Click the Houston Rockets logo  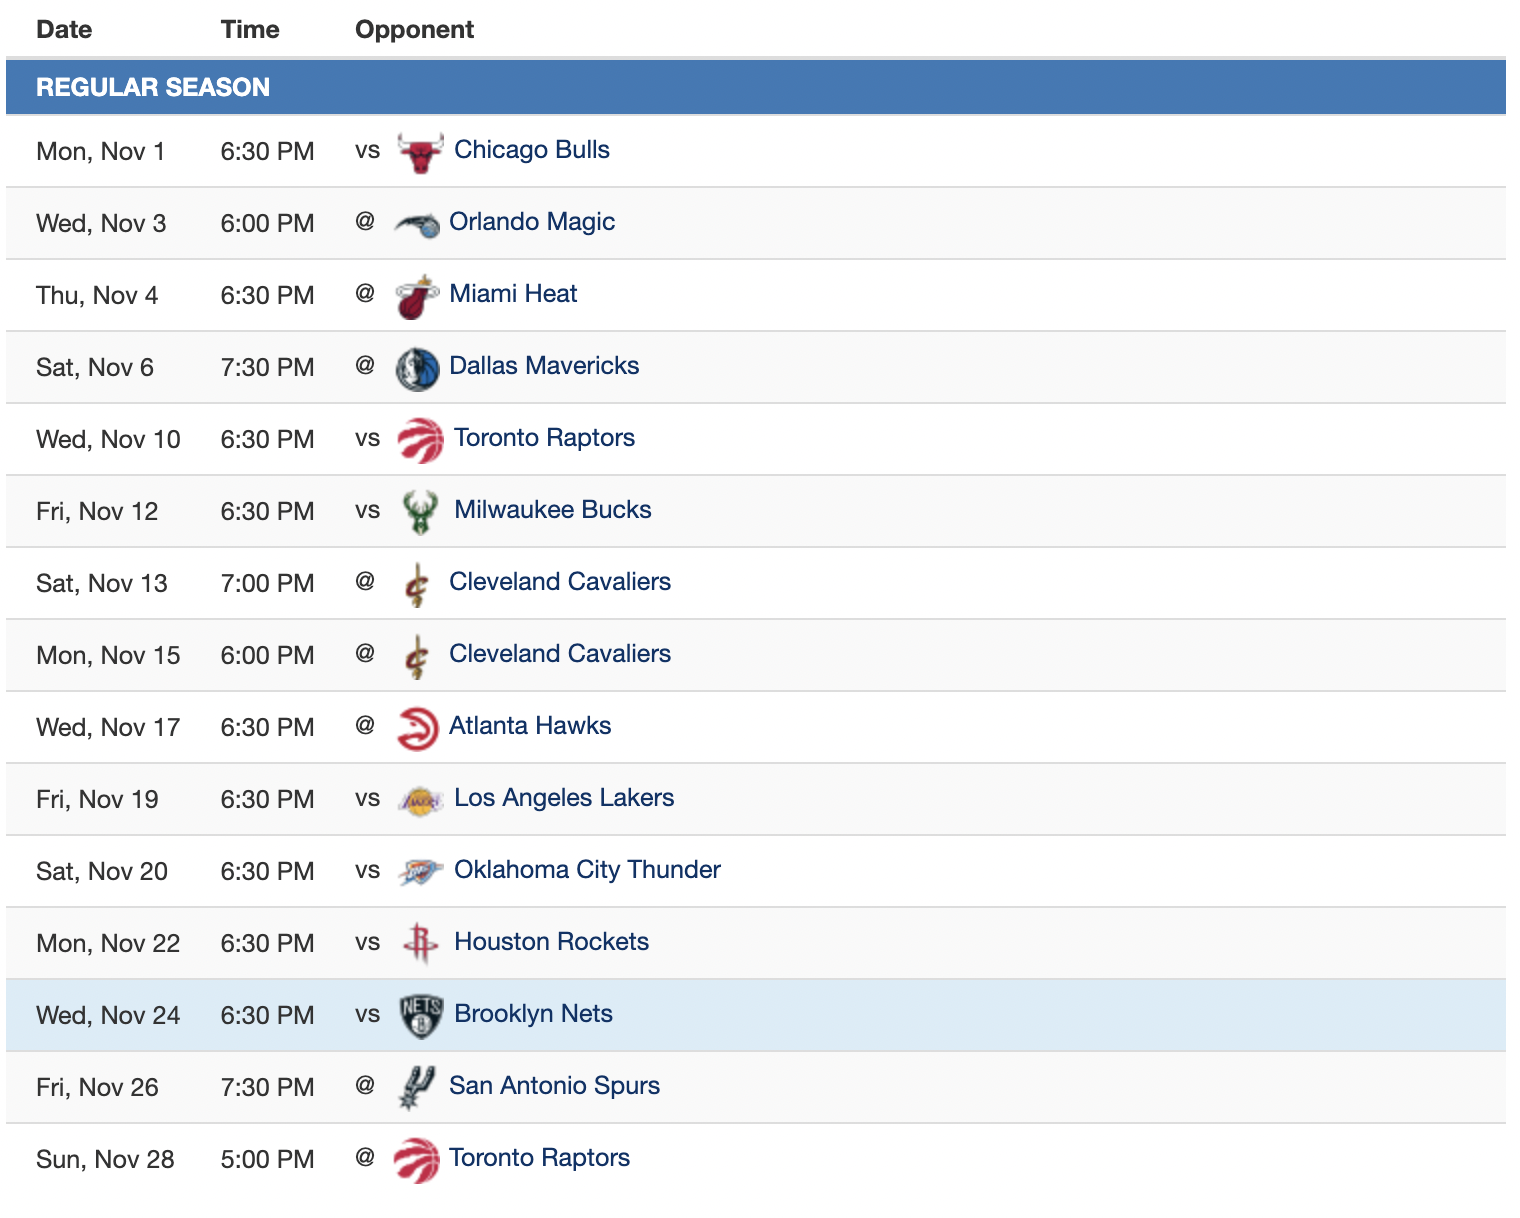point(420,944)
